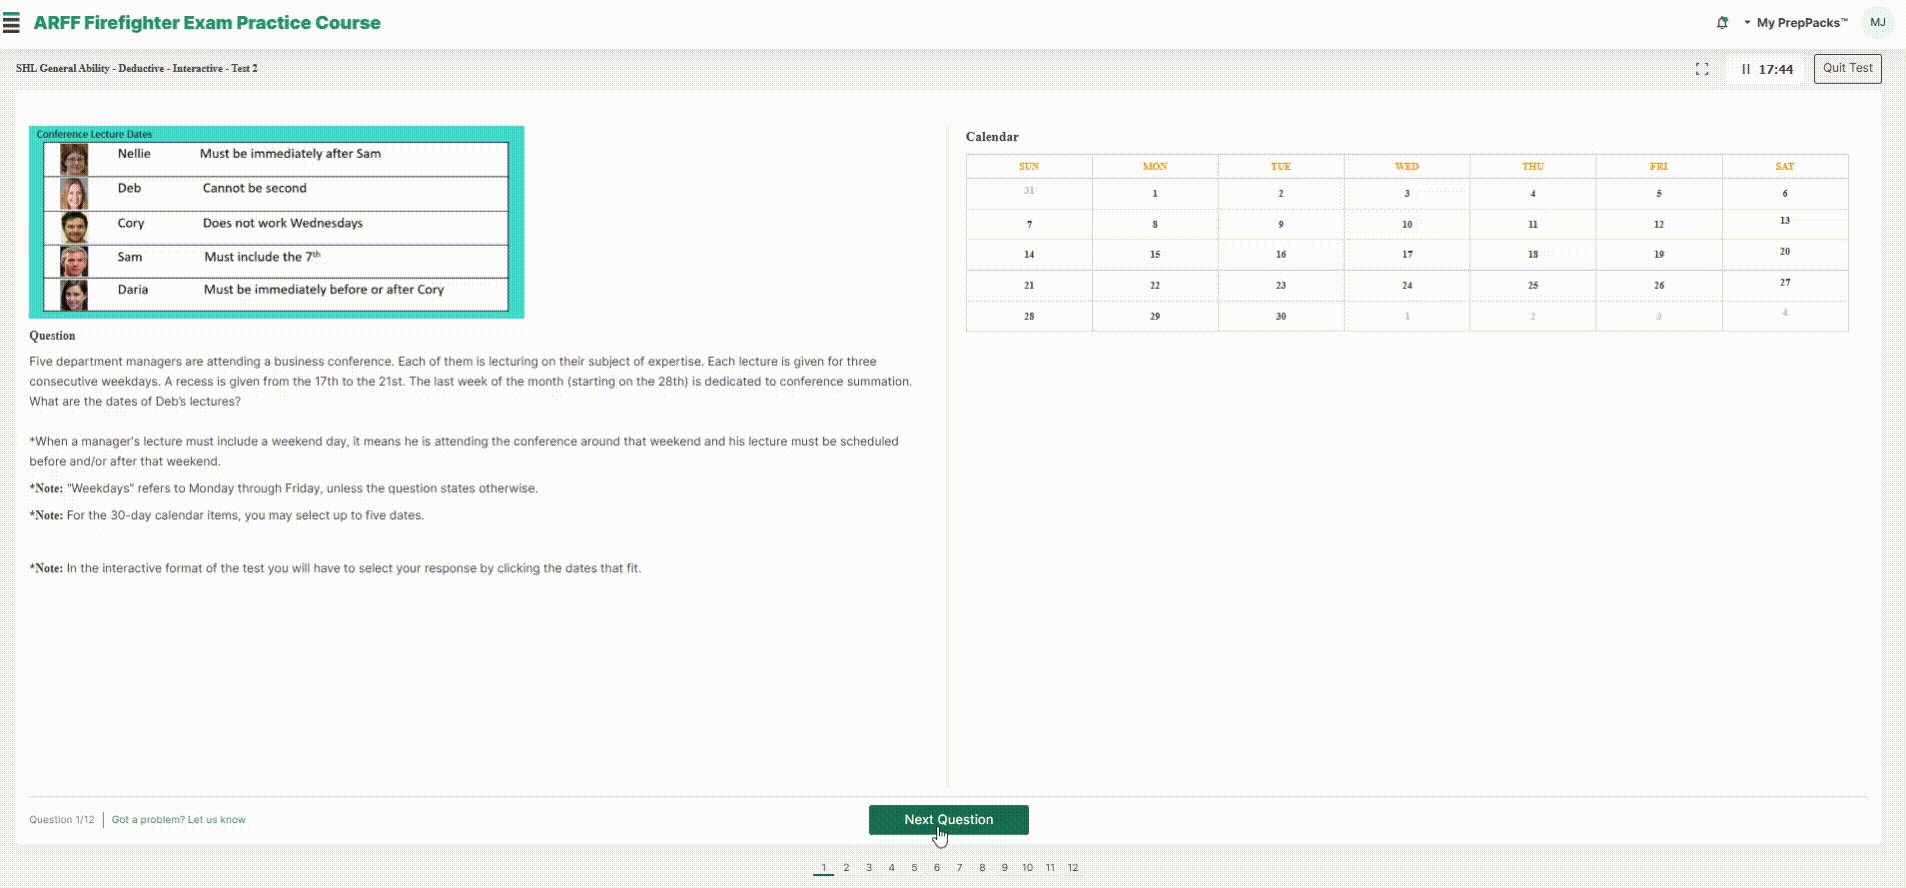Screen dimensions: 1906x888
Task: Click 'Cannot be second' rule text
Action: coord(255,188)
